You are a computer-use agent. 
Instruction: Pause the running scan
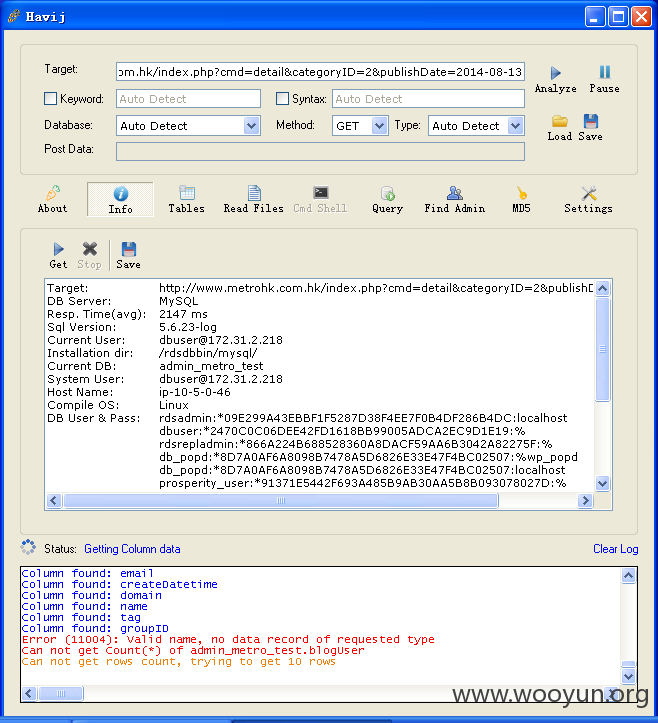click(604, 79)
